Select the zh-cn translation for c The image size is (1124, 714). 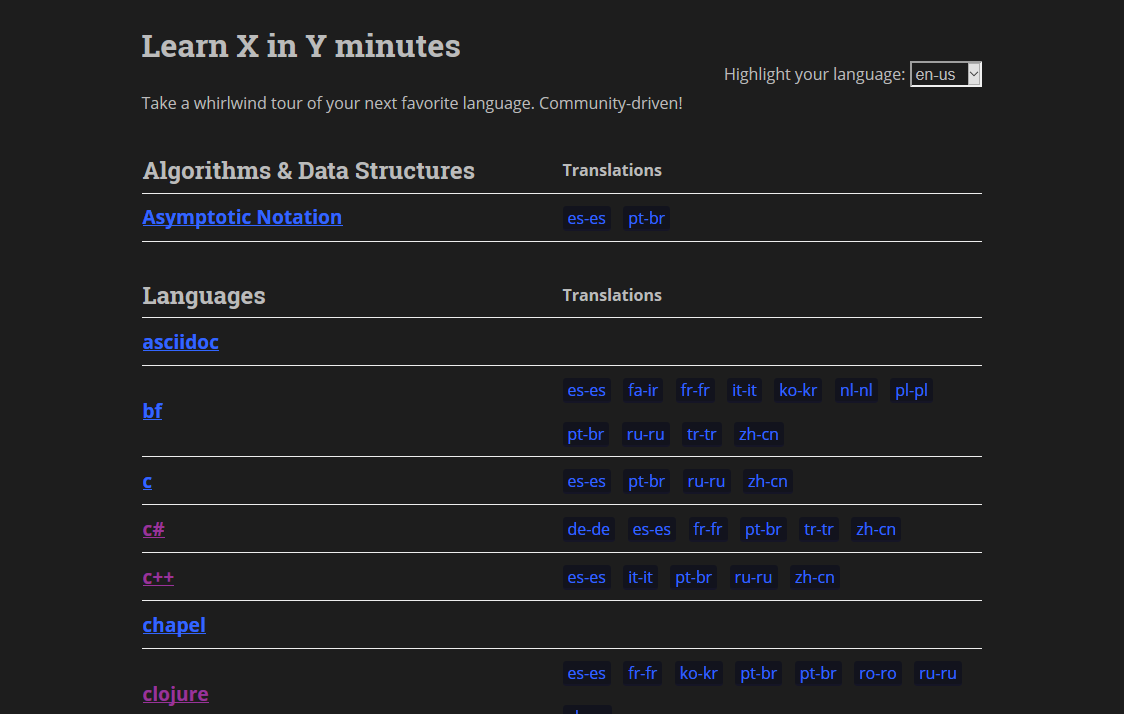pos(767,481)
